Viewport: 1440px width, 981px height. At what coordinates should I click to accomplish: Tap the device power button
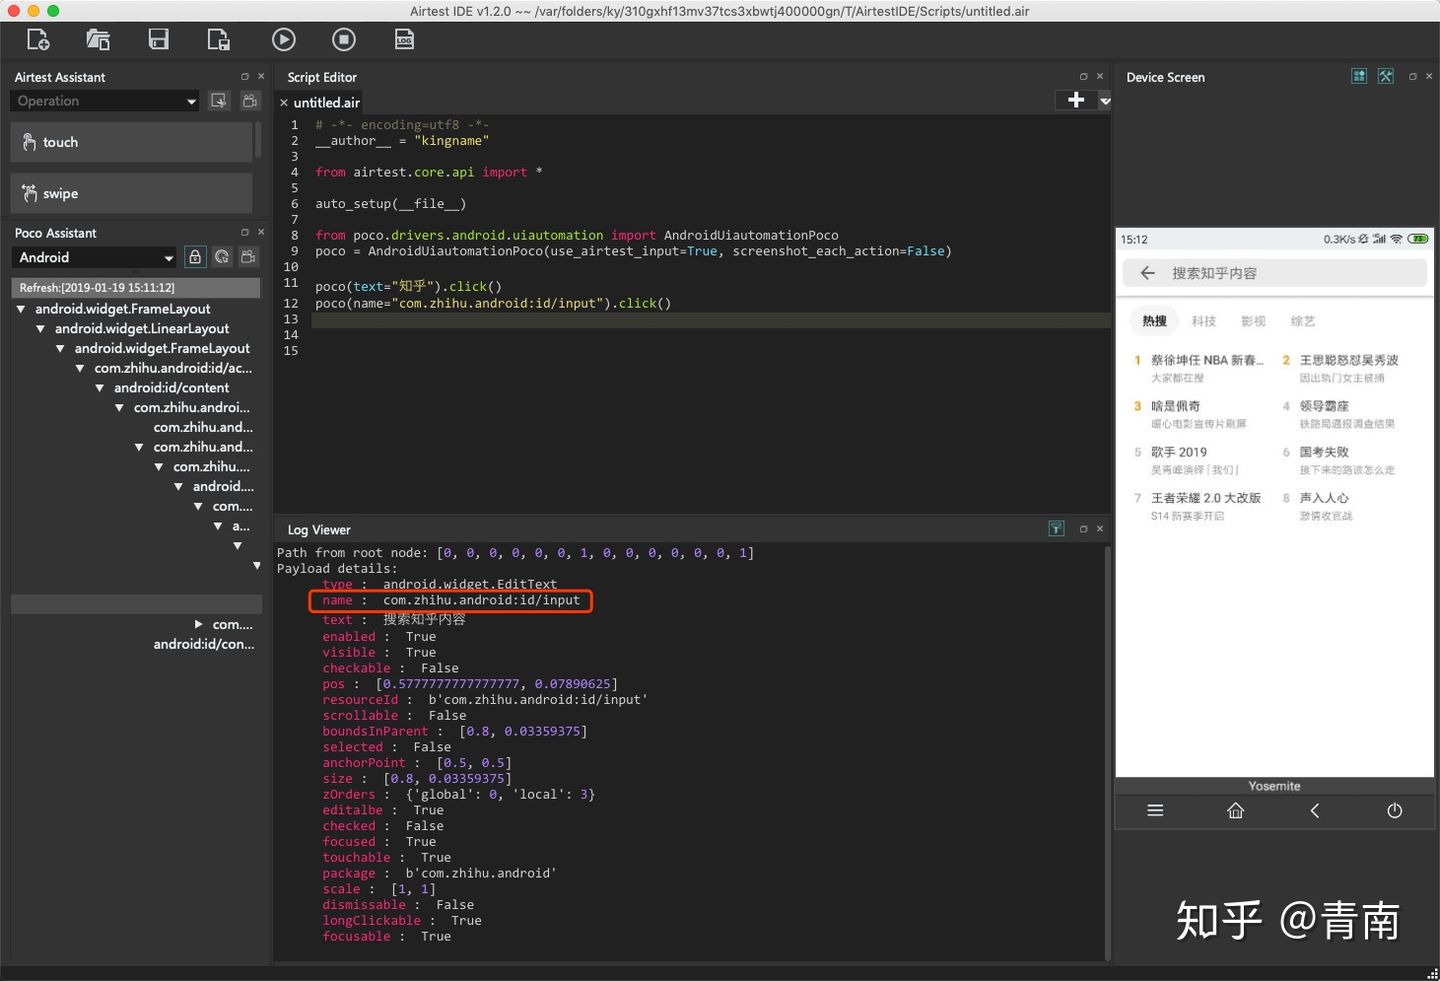pyautogui.click(x=1395, y=811)
